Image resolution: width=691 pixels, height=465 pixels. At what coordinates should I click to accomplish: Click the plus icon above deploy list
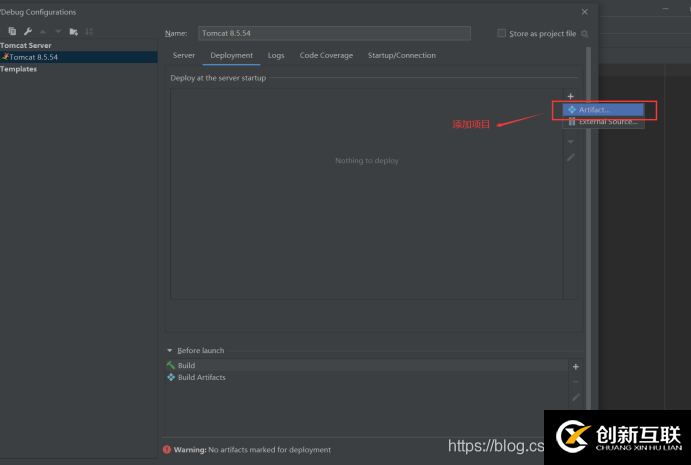570,96
